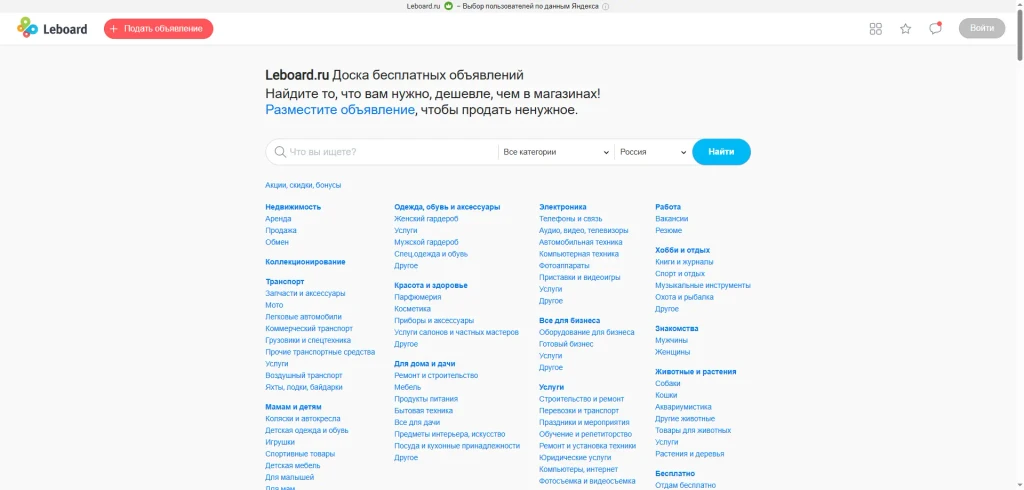This screenshot has width=1024, height=490.
Task: Click Все для бизнеса heading
Action: click(569, 321)
